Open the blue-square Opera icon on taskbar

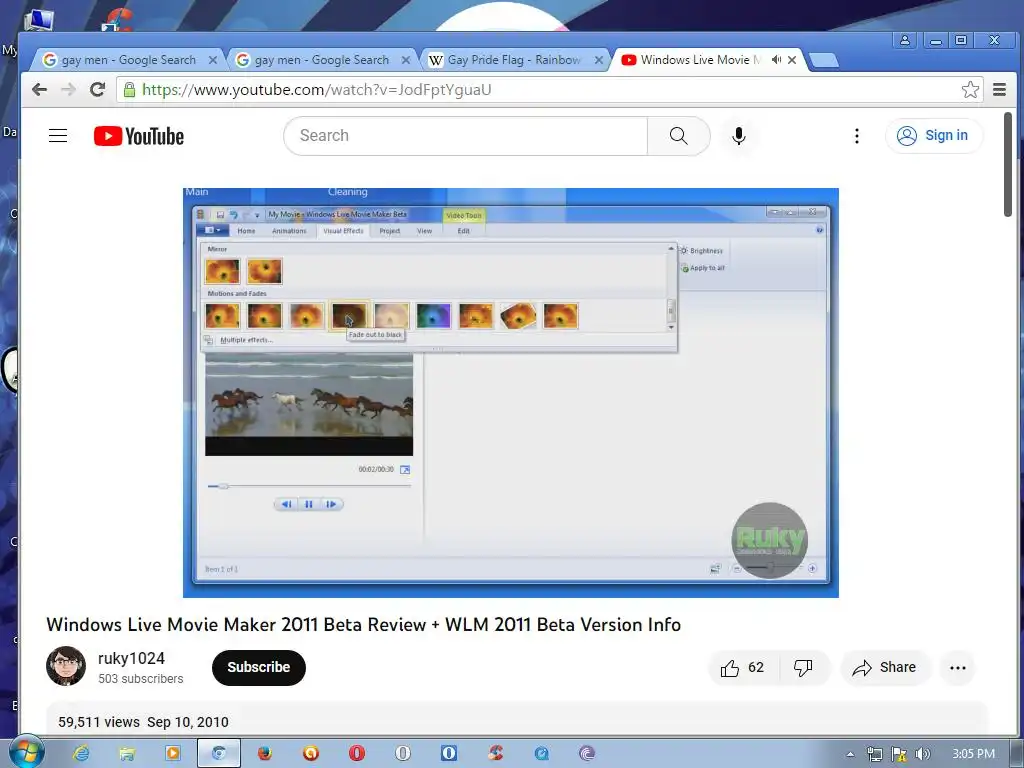coord(449,754)
